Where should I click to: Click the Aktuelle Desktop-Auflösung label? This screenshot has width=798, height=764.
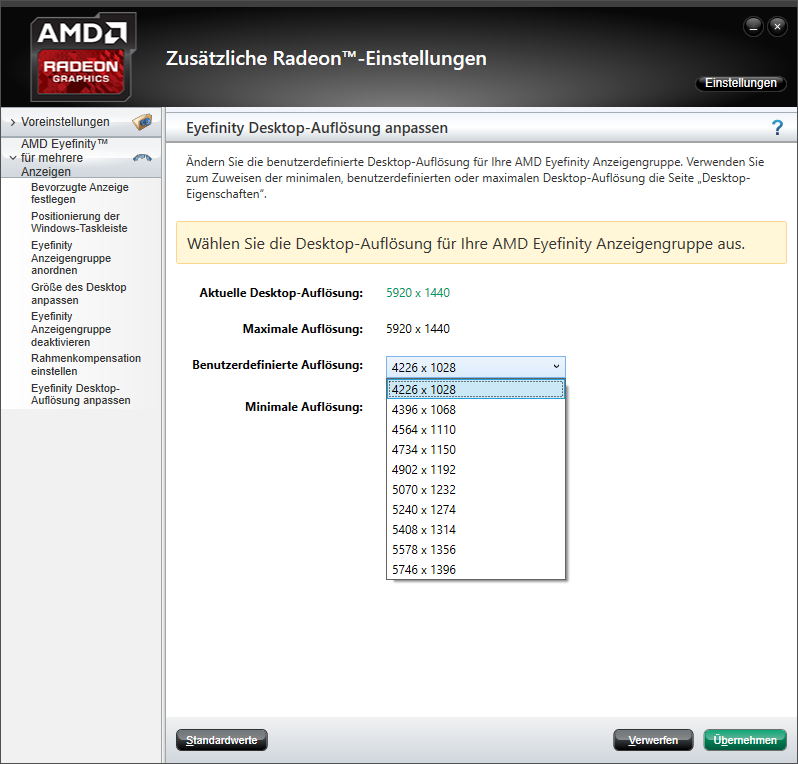[x=281, y=293]
